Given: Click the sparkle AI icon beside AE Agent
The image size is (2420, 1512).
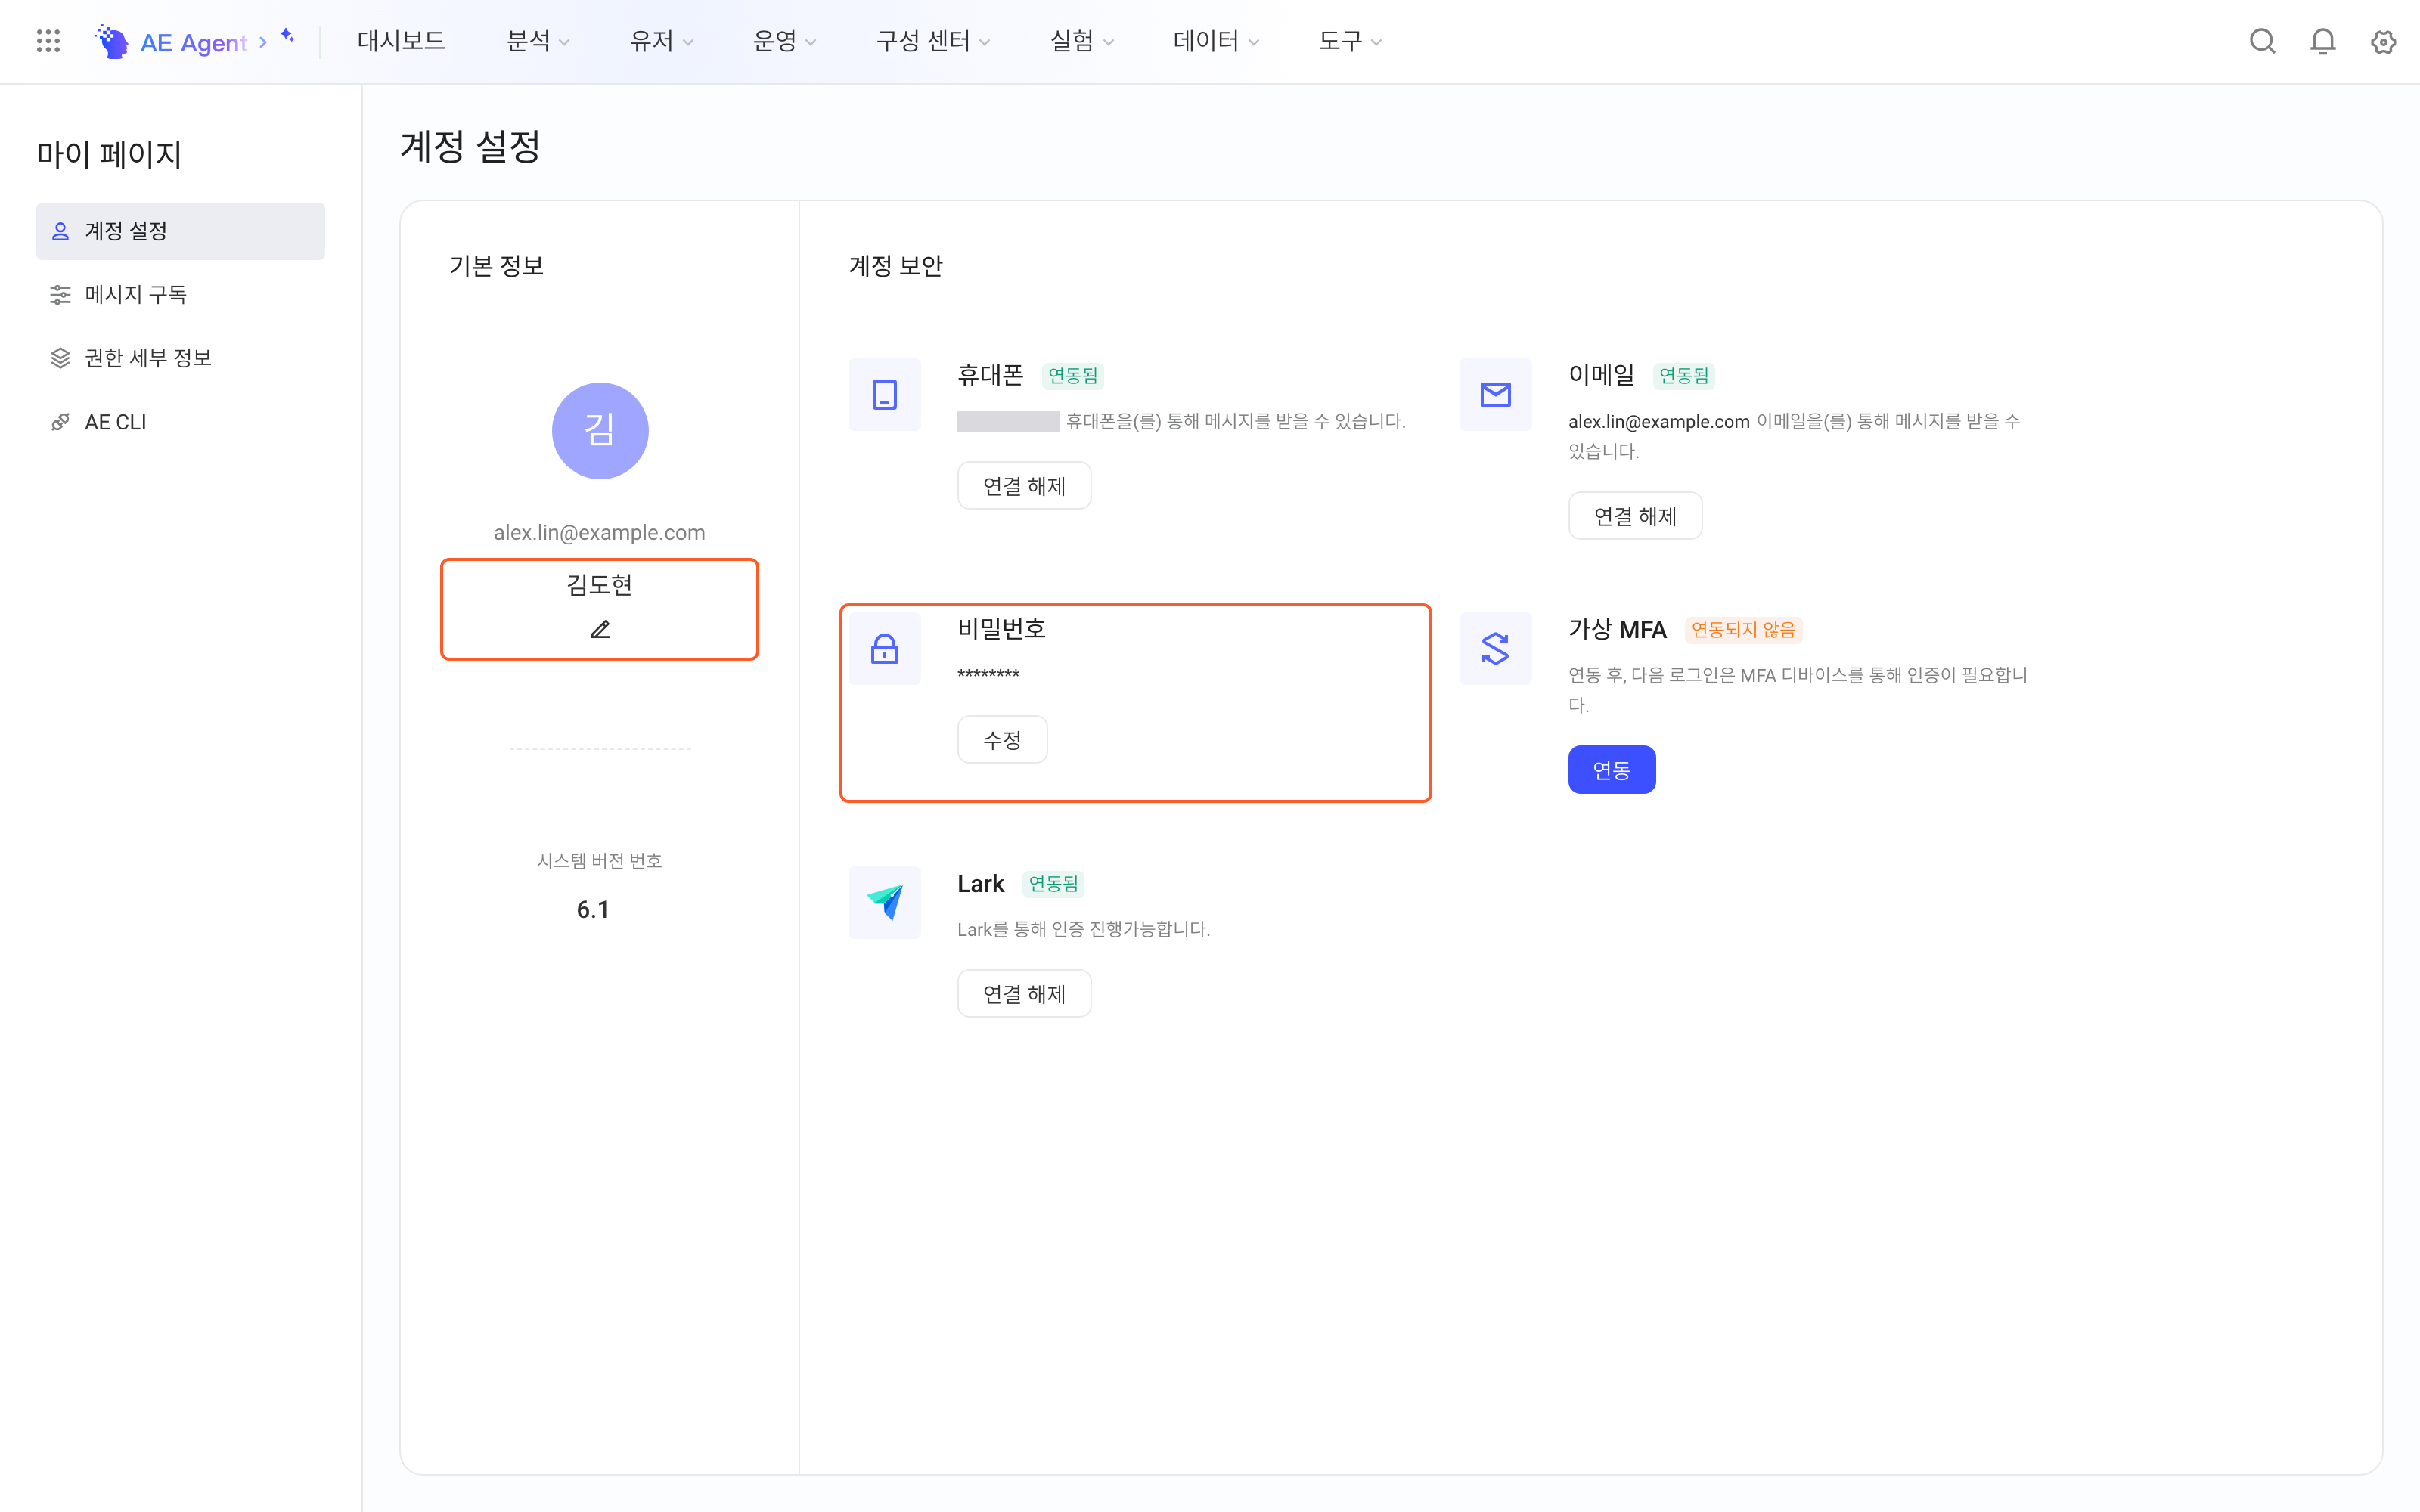Looking at the screenshot, I should [288, 36].
